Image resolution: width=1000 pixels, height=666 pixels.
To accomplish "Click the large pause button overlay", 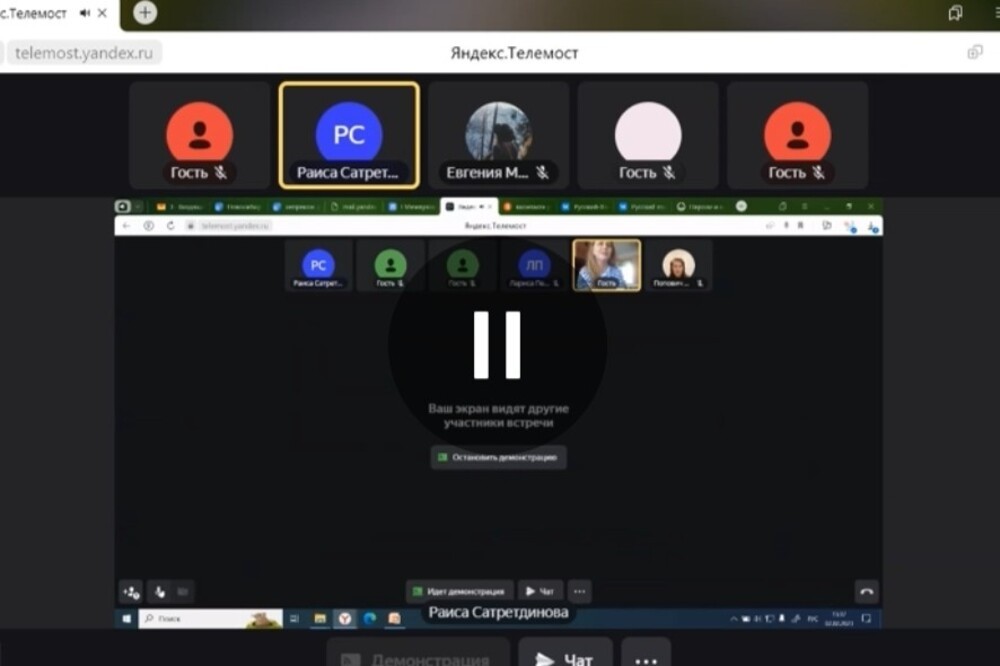I will 497,344.
